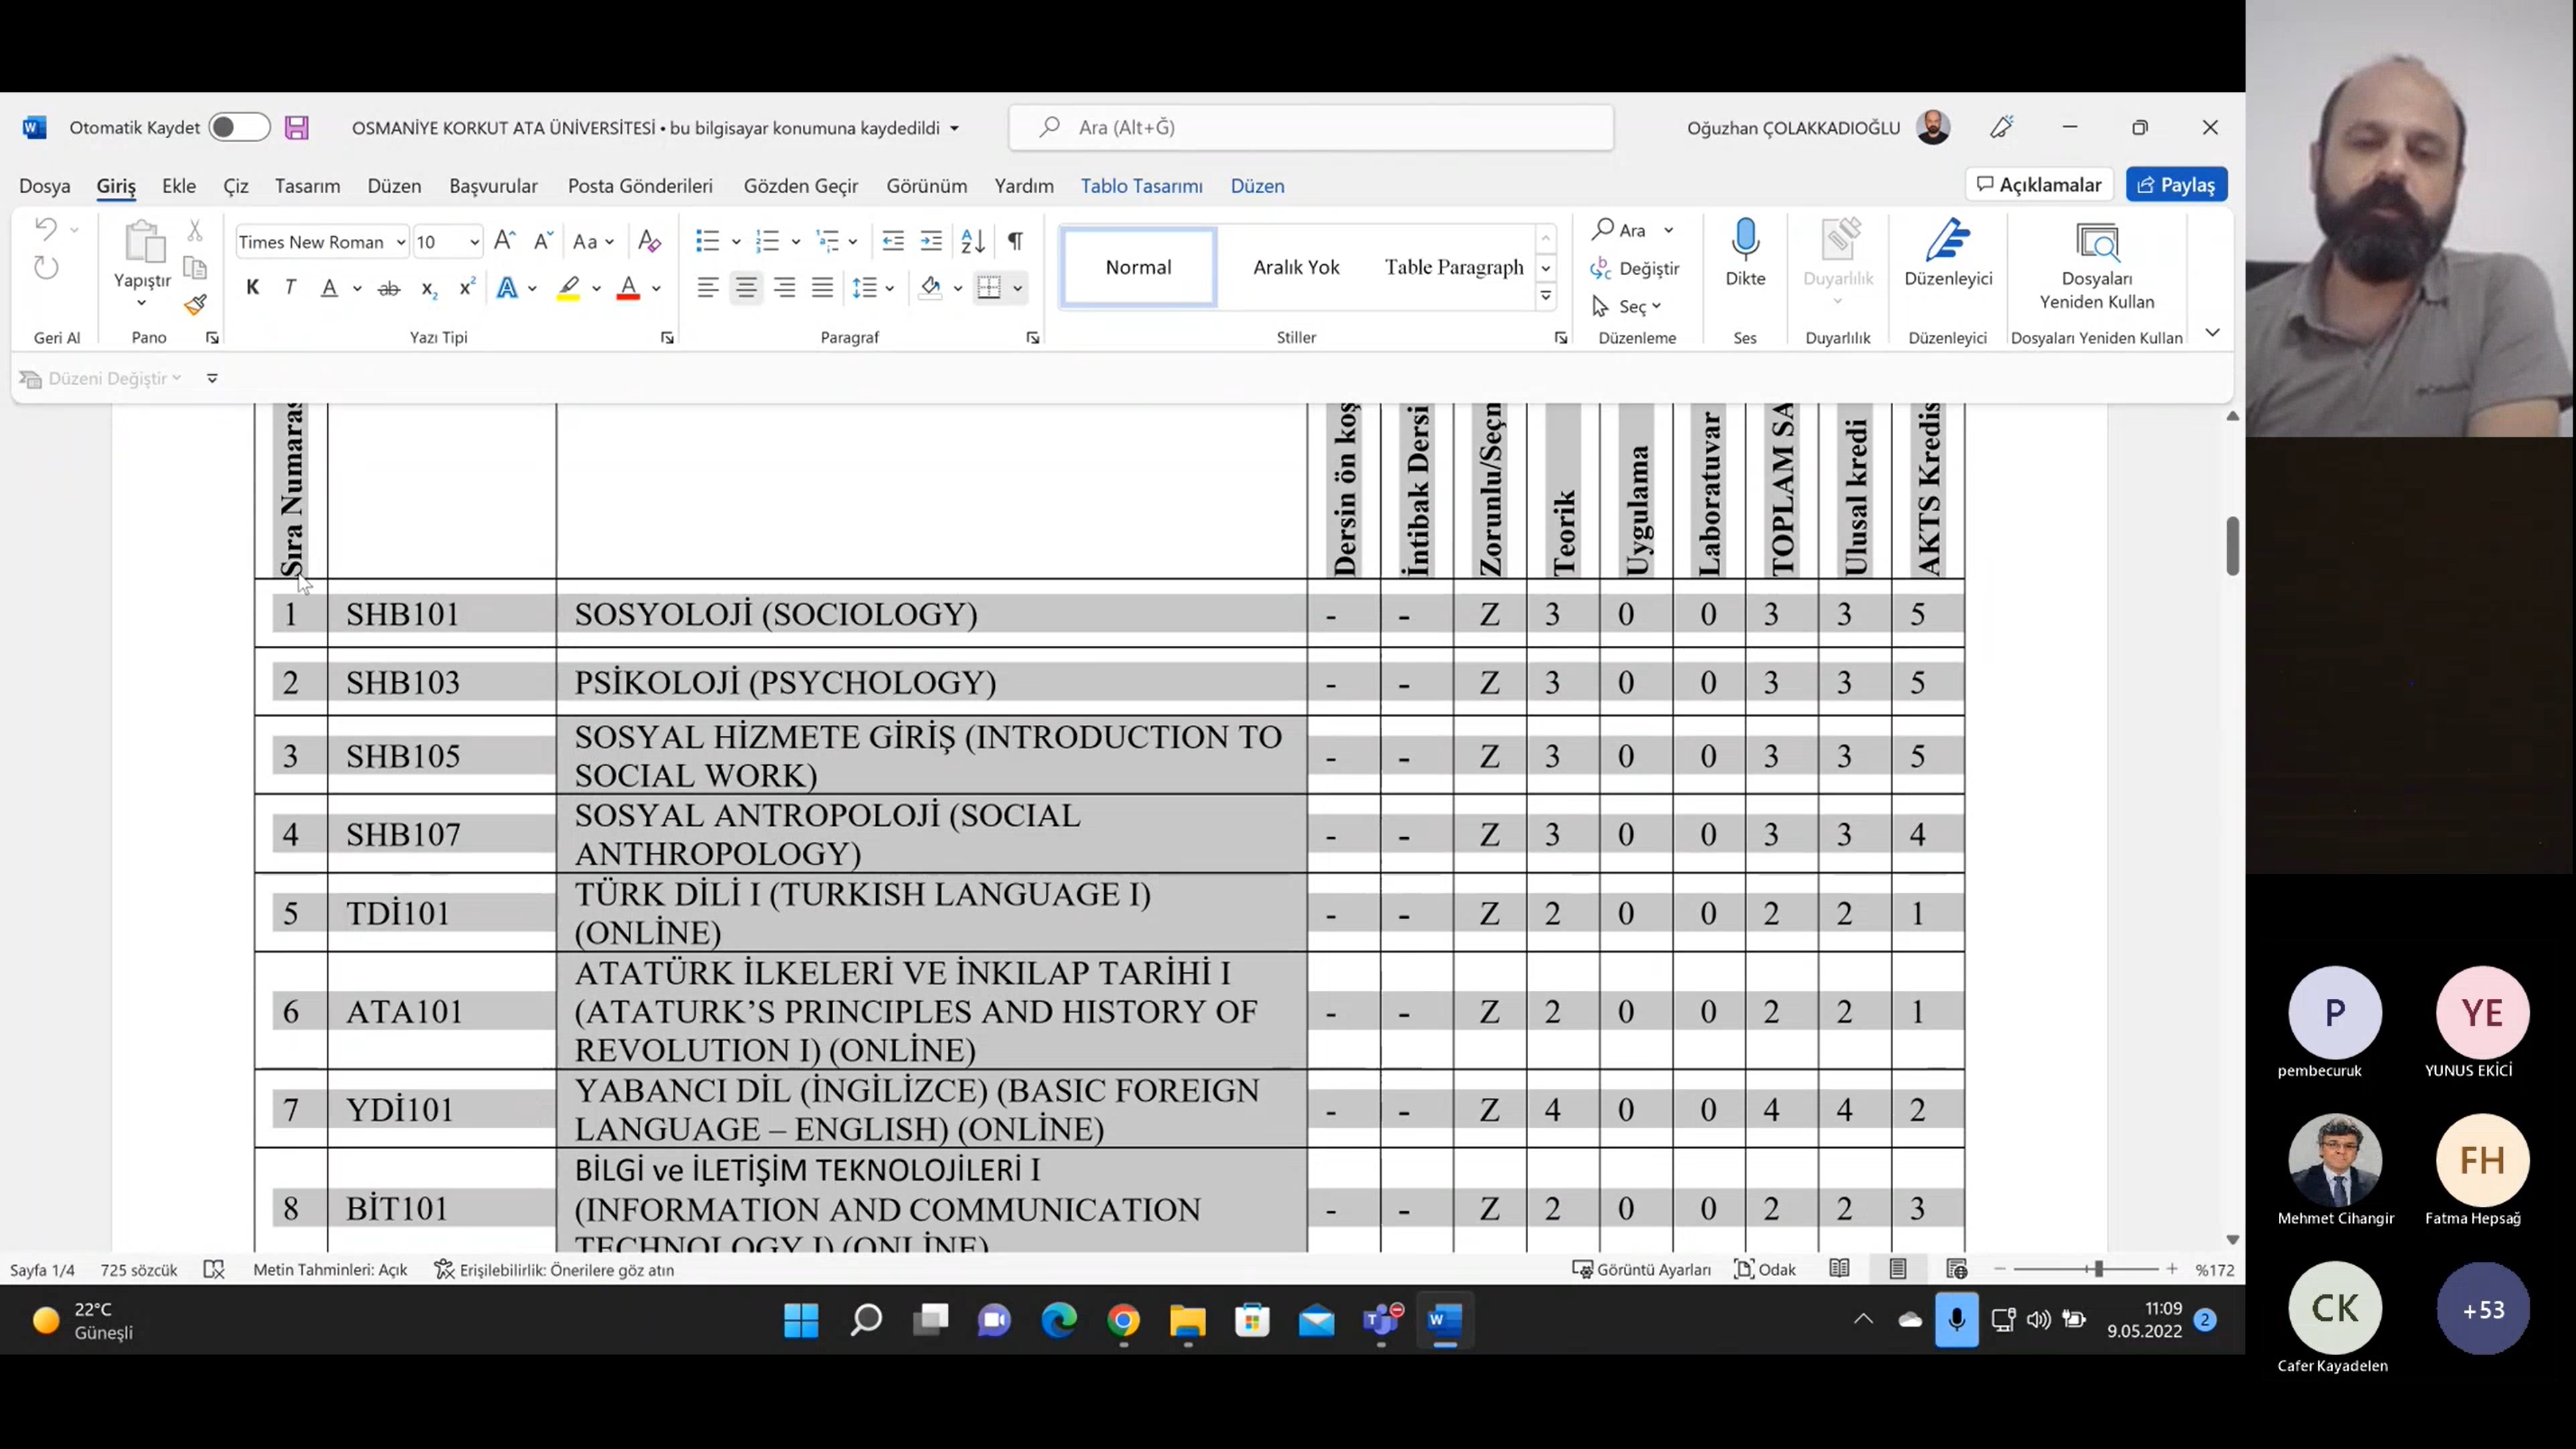Open the Açıklamalar comments button

[2039, 185]
